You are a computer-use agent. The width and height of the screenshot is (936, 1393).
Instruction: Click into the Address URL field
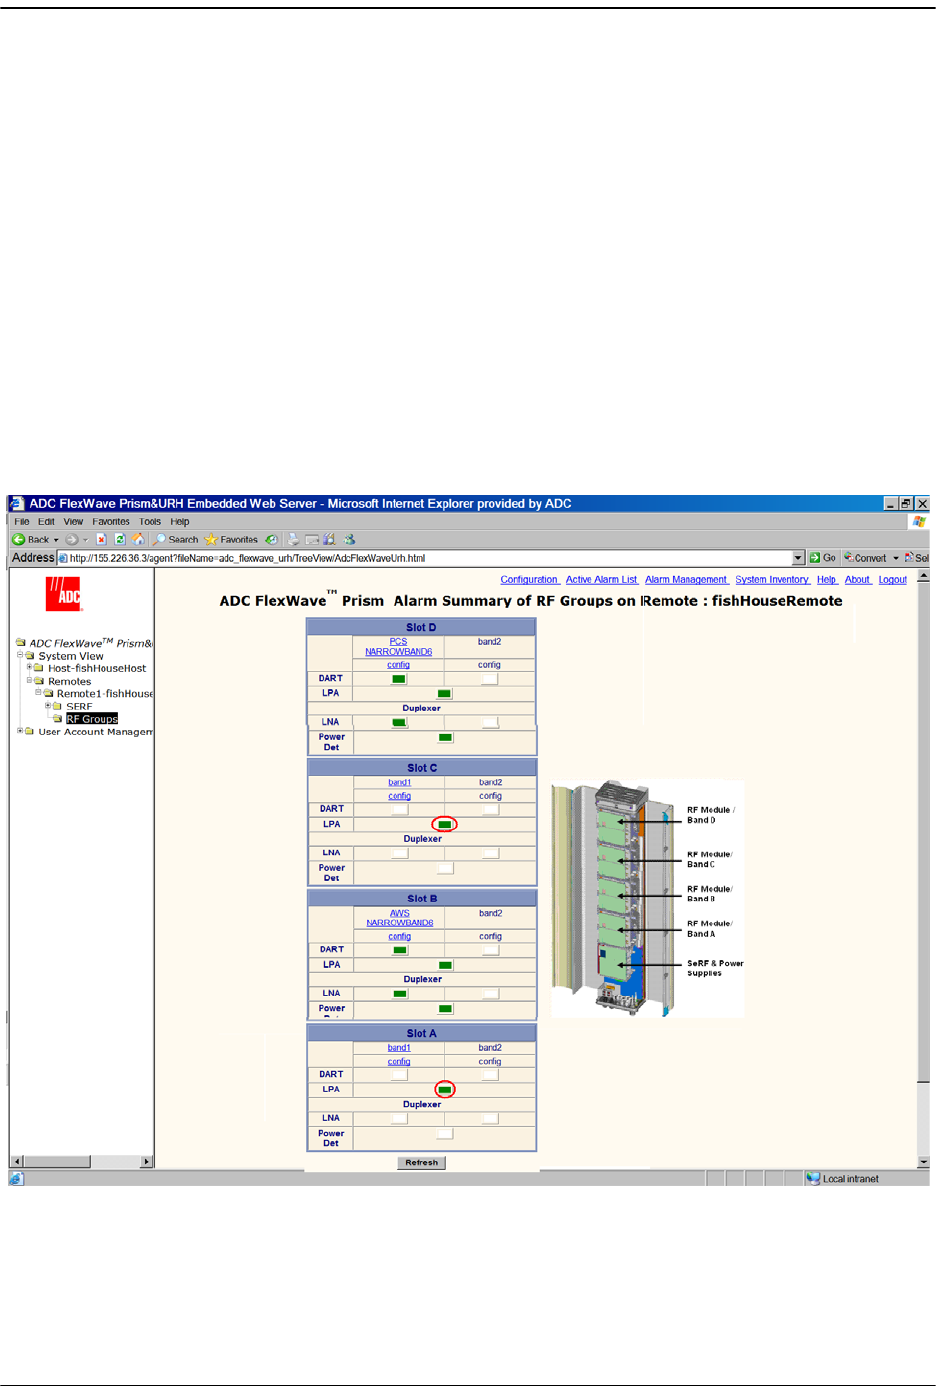point(430,558)
